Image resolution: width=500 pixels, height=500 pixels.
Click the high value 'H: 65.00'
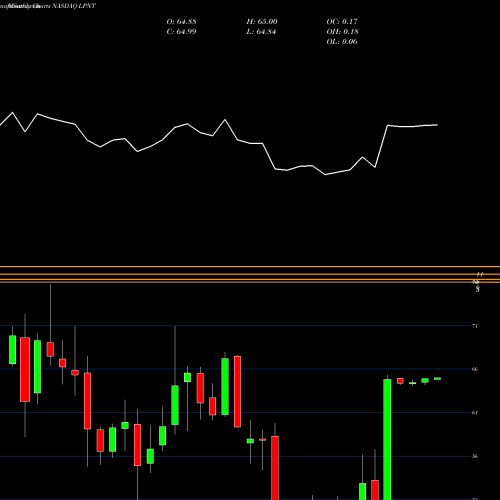point(262,22)
